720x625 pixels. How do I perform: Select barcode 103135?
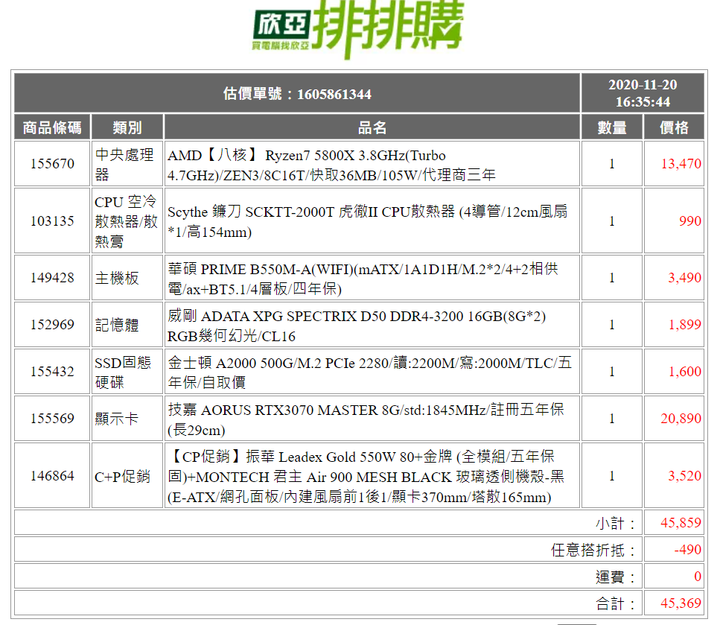(x=52, y=221)
